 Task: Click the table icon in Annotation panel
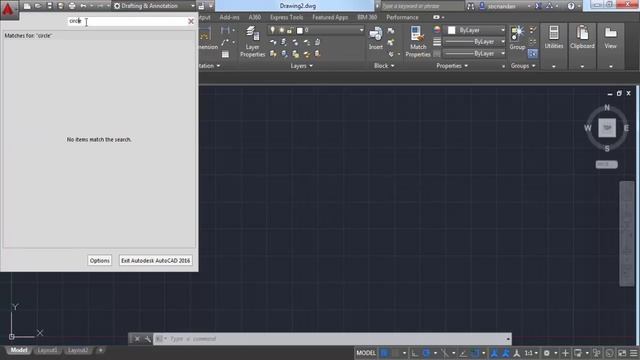pos(225,54)
